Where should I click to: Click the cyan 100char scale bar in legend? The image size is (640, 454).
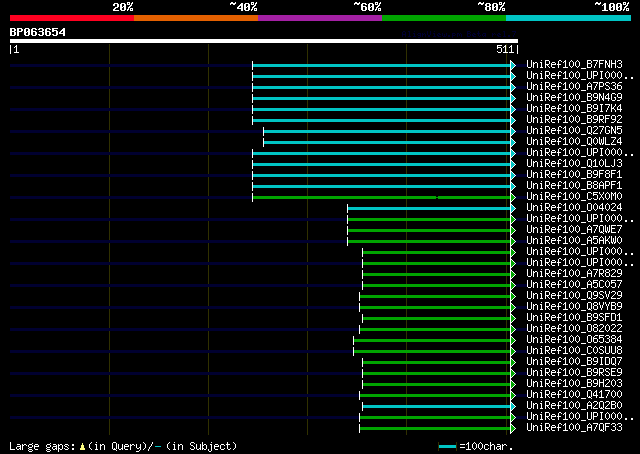(447, 446)
